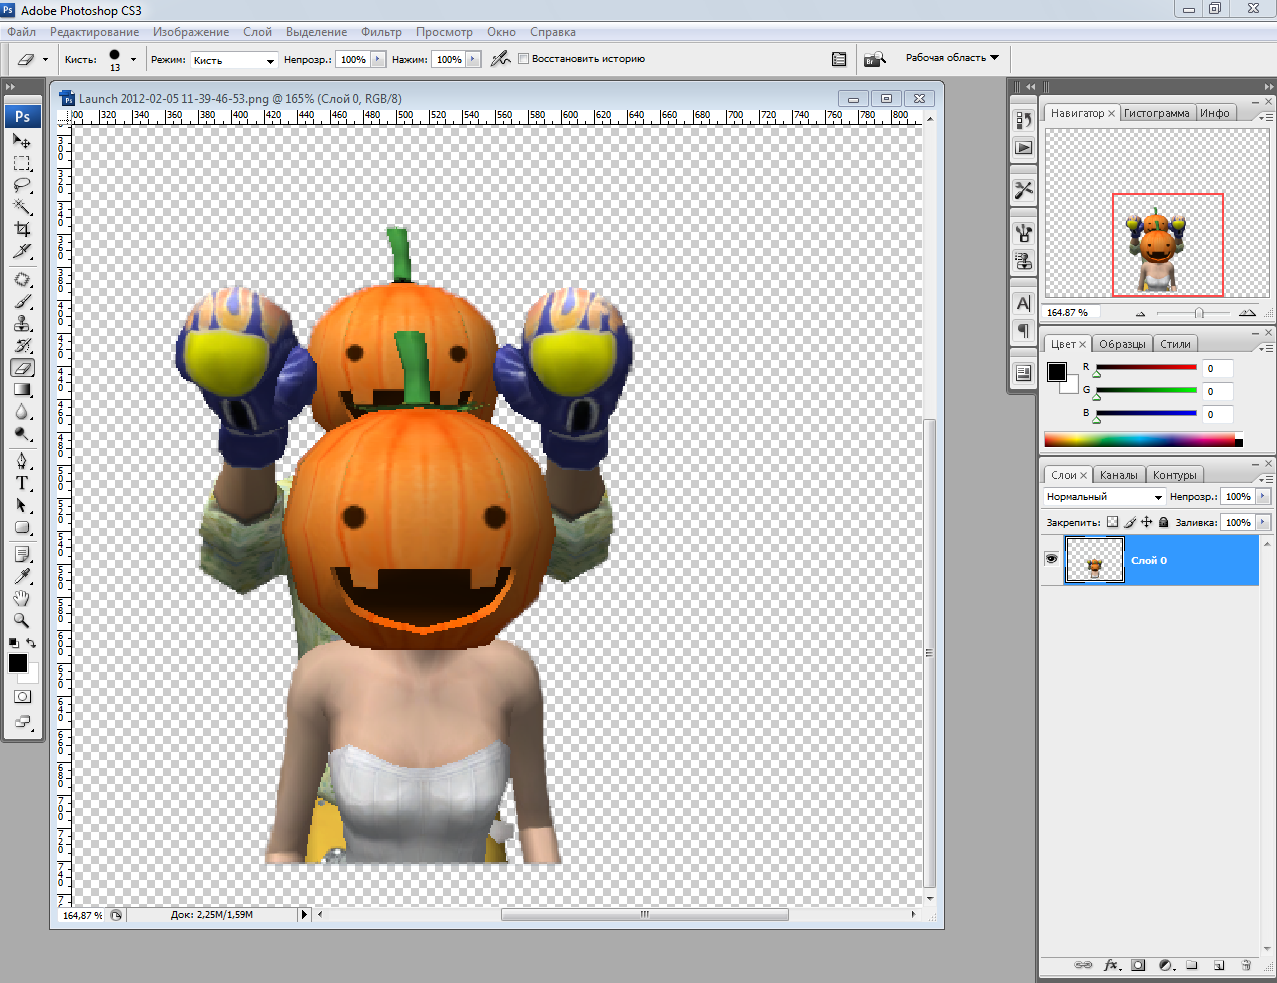
Task: Select the Hand tool
Action: click(x=22, y=598)
